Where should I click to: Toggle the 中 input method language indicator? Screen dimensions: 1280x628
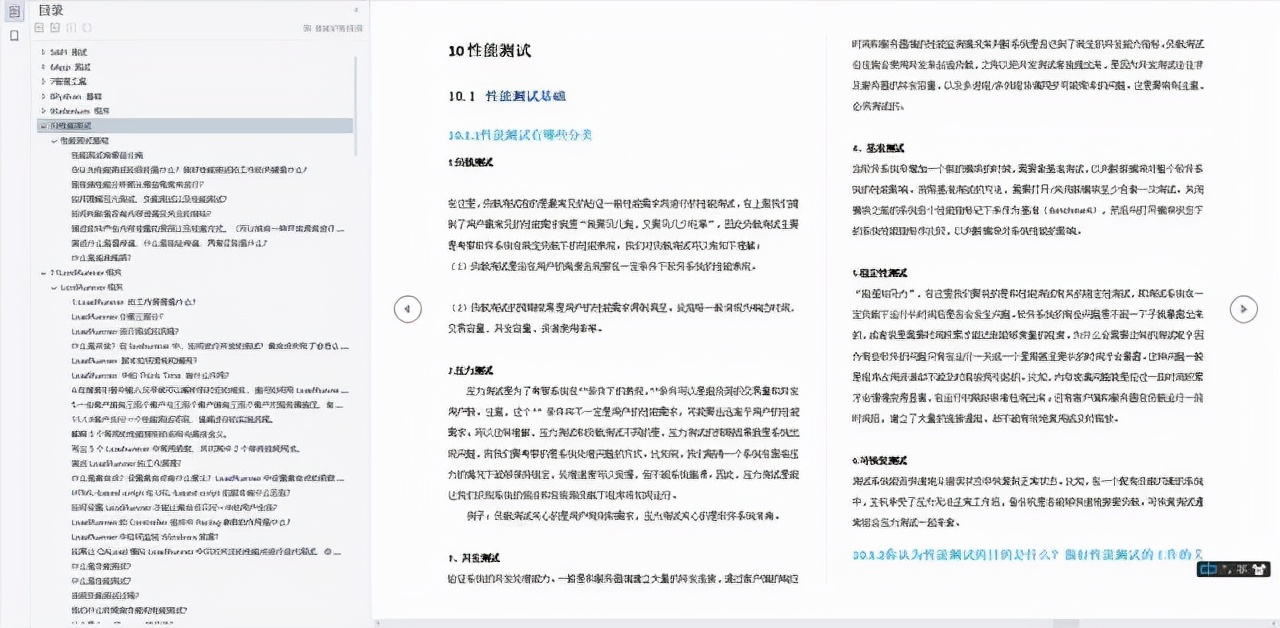[1209, 569]
